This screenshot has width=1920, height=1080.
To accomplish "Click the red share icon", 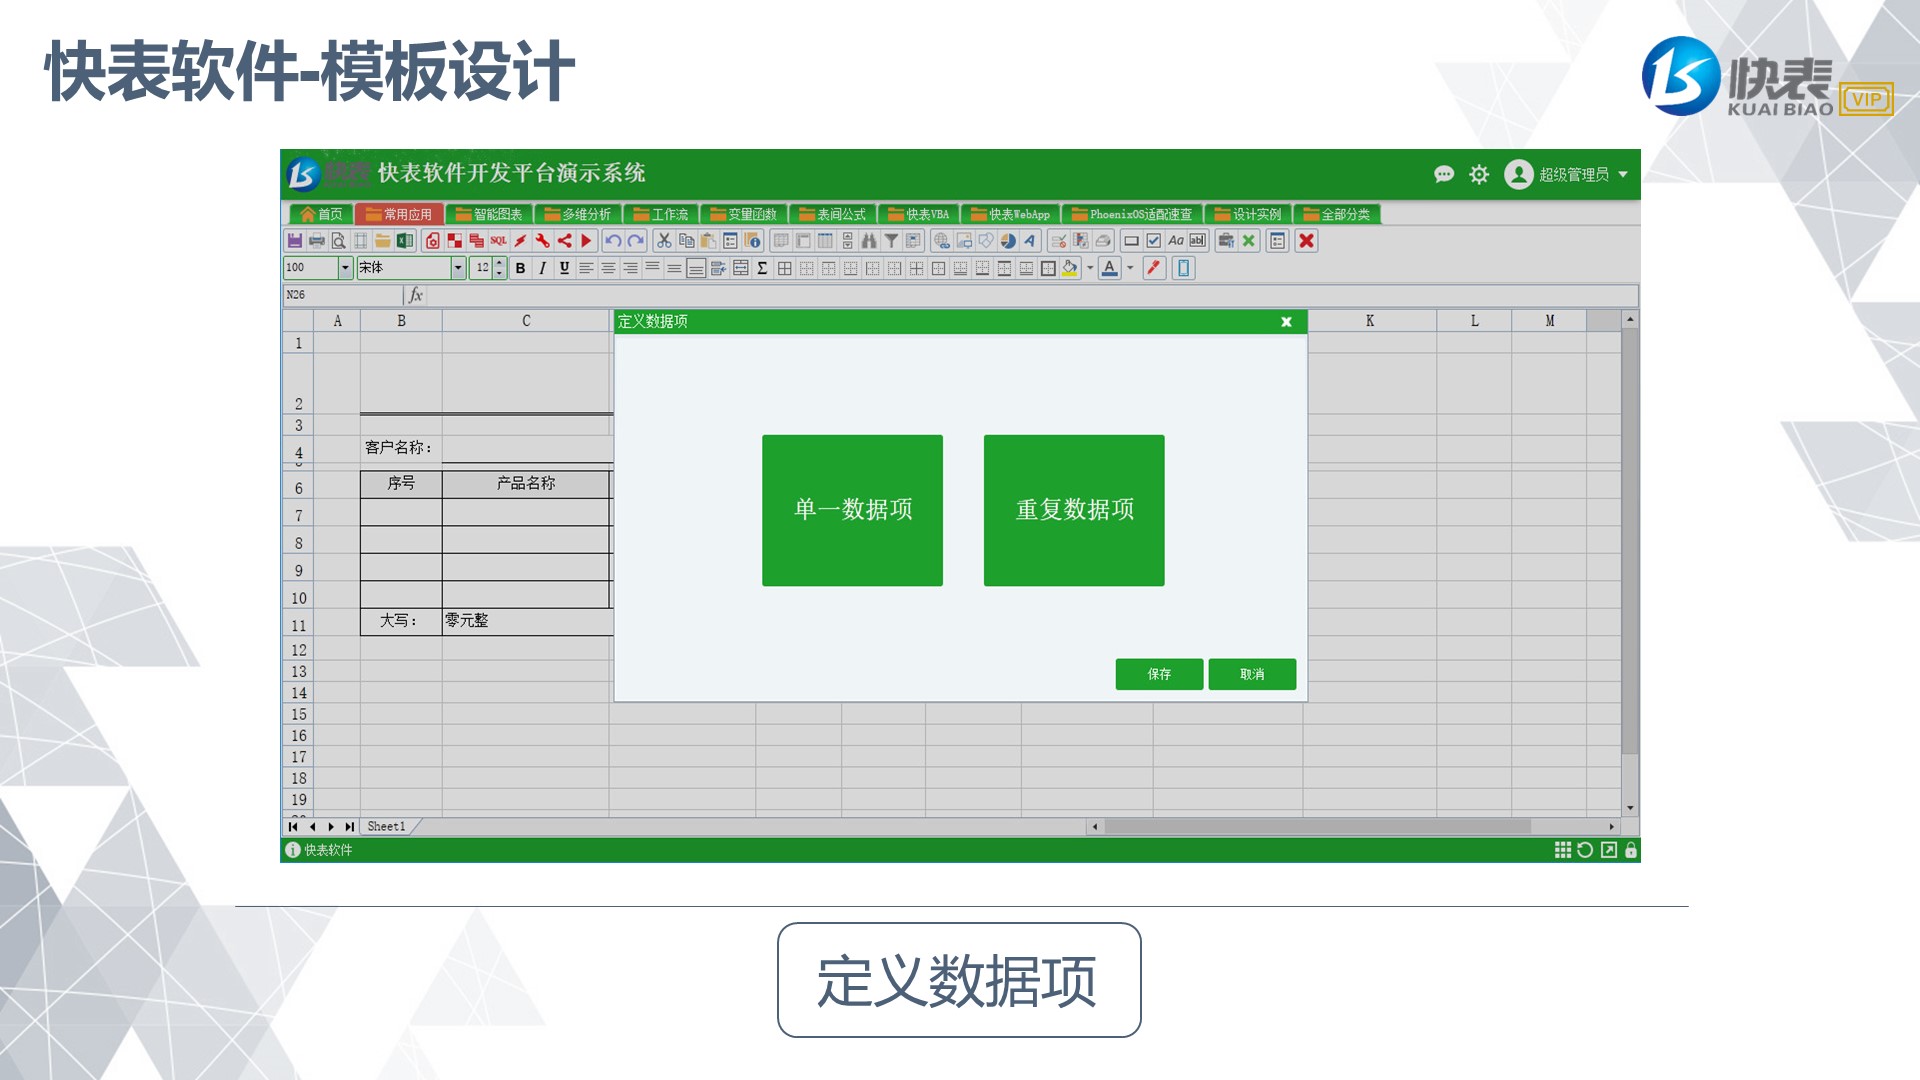I will coord(564,241).
